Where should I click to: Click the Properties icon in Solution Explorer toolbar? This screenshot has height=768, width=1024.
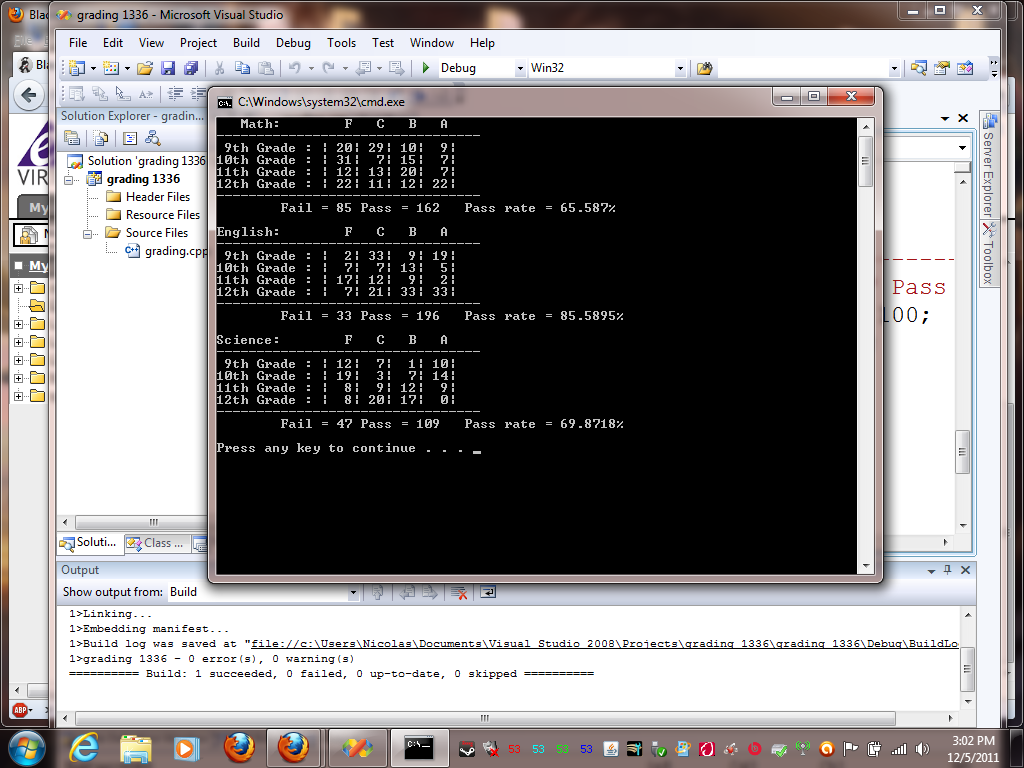tap(72, 138)
